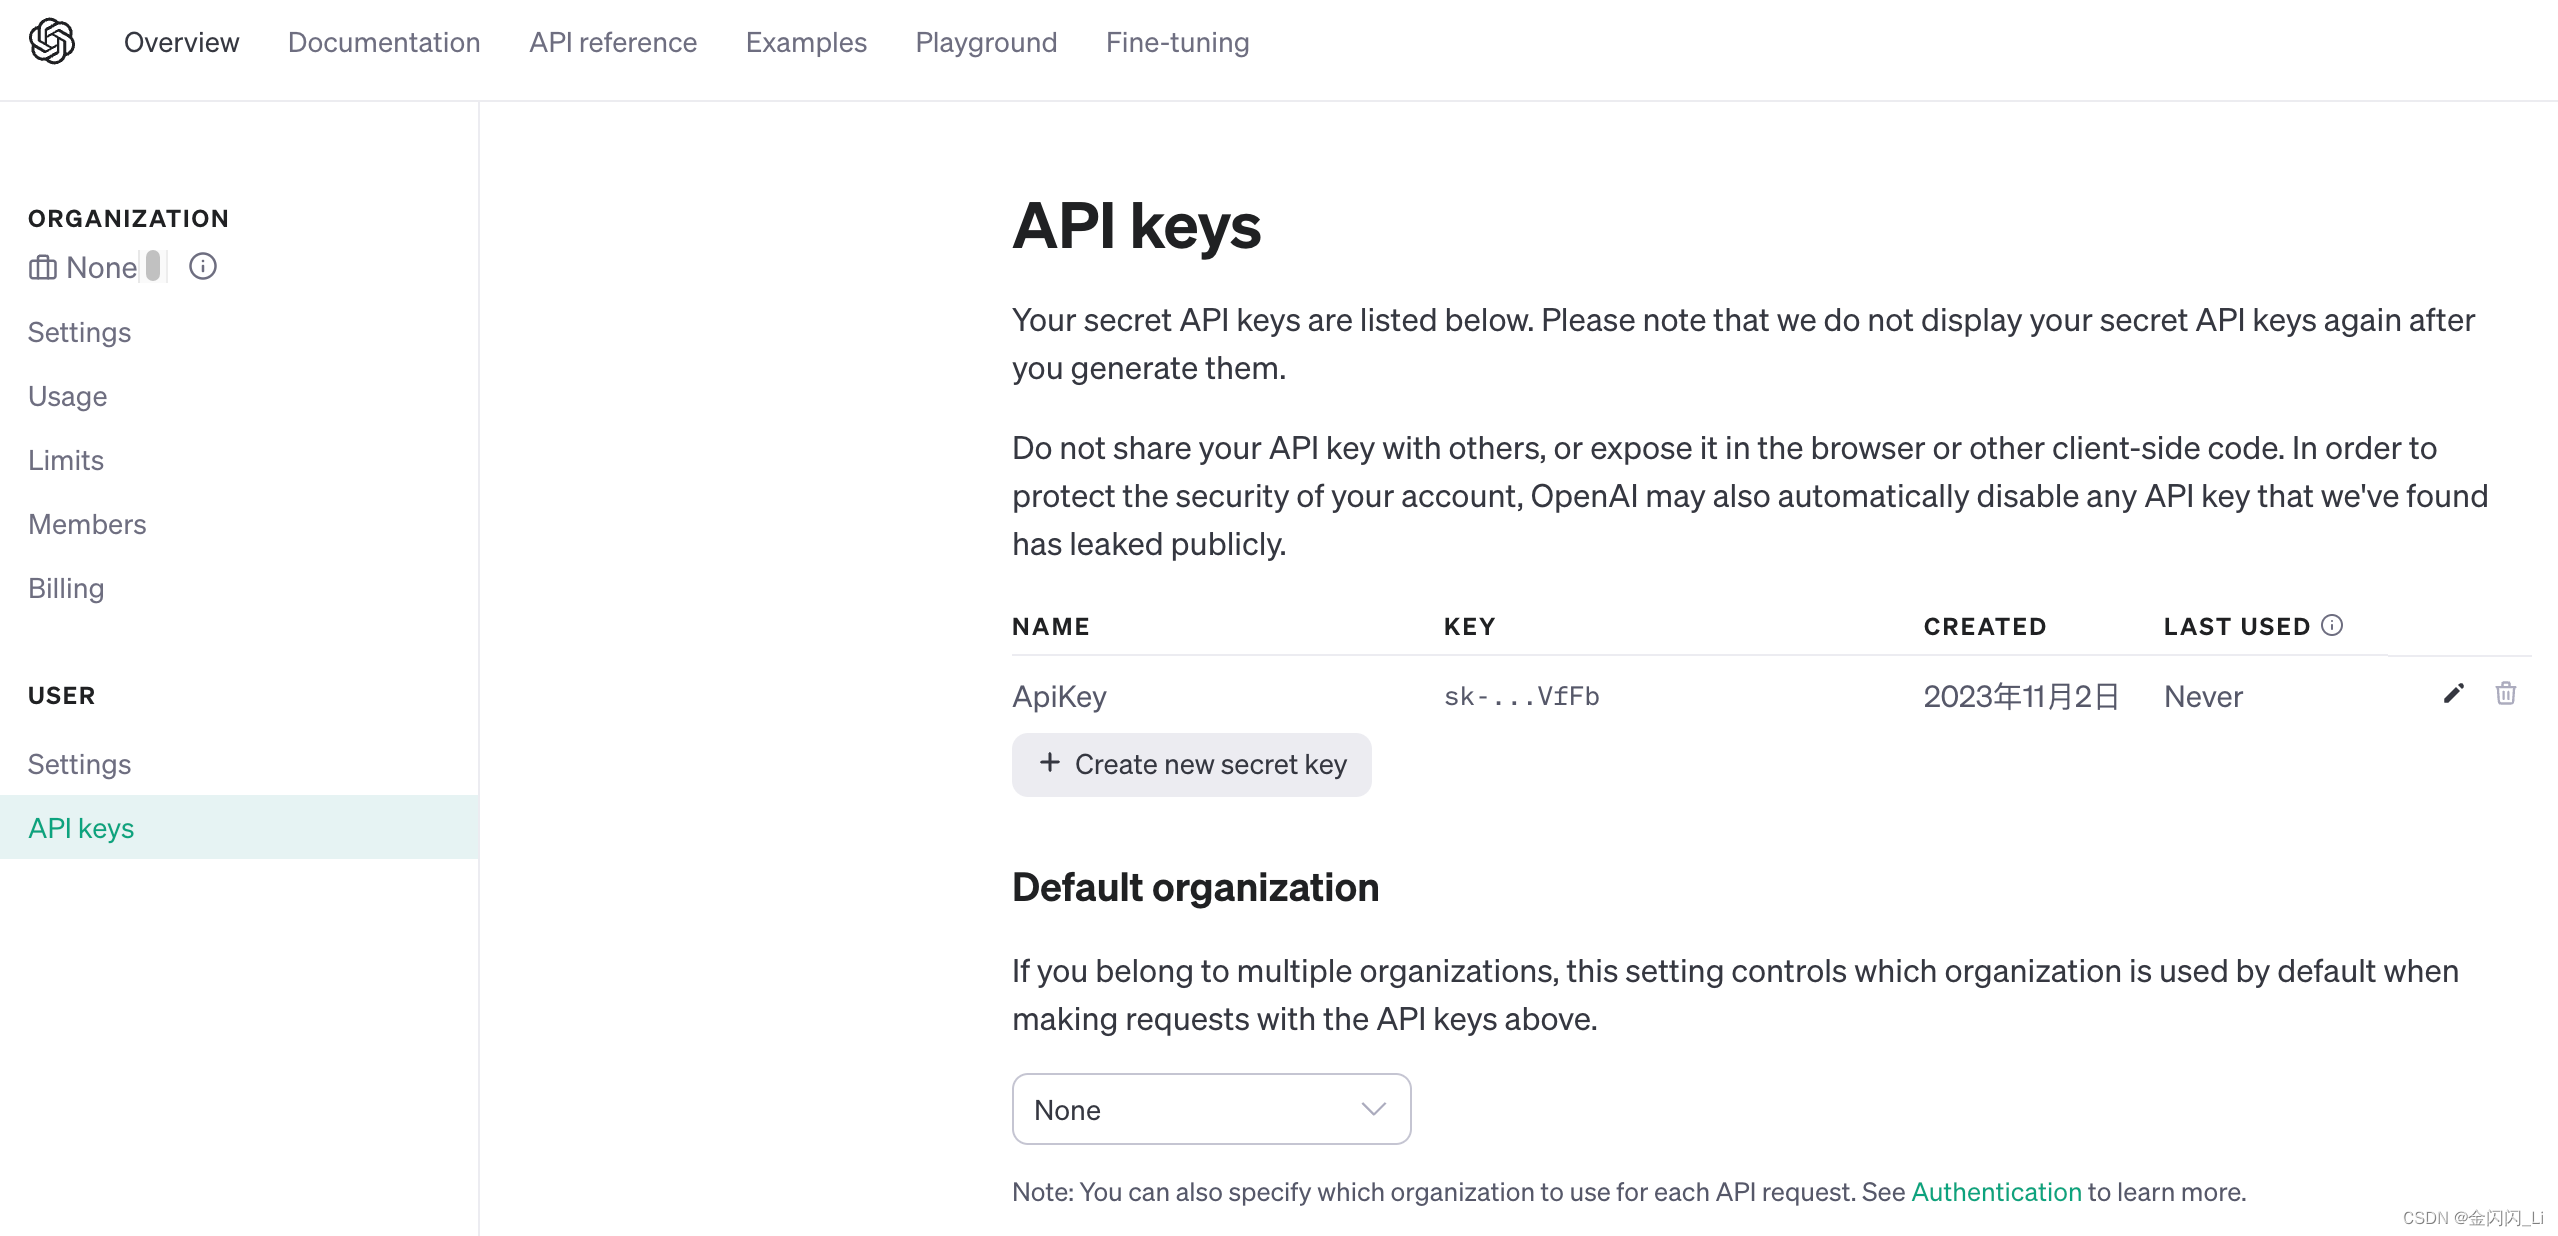Open Billing in the sidebar
The height and width of the screenshot is (1236, 2558).
click(66, 588)
